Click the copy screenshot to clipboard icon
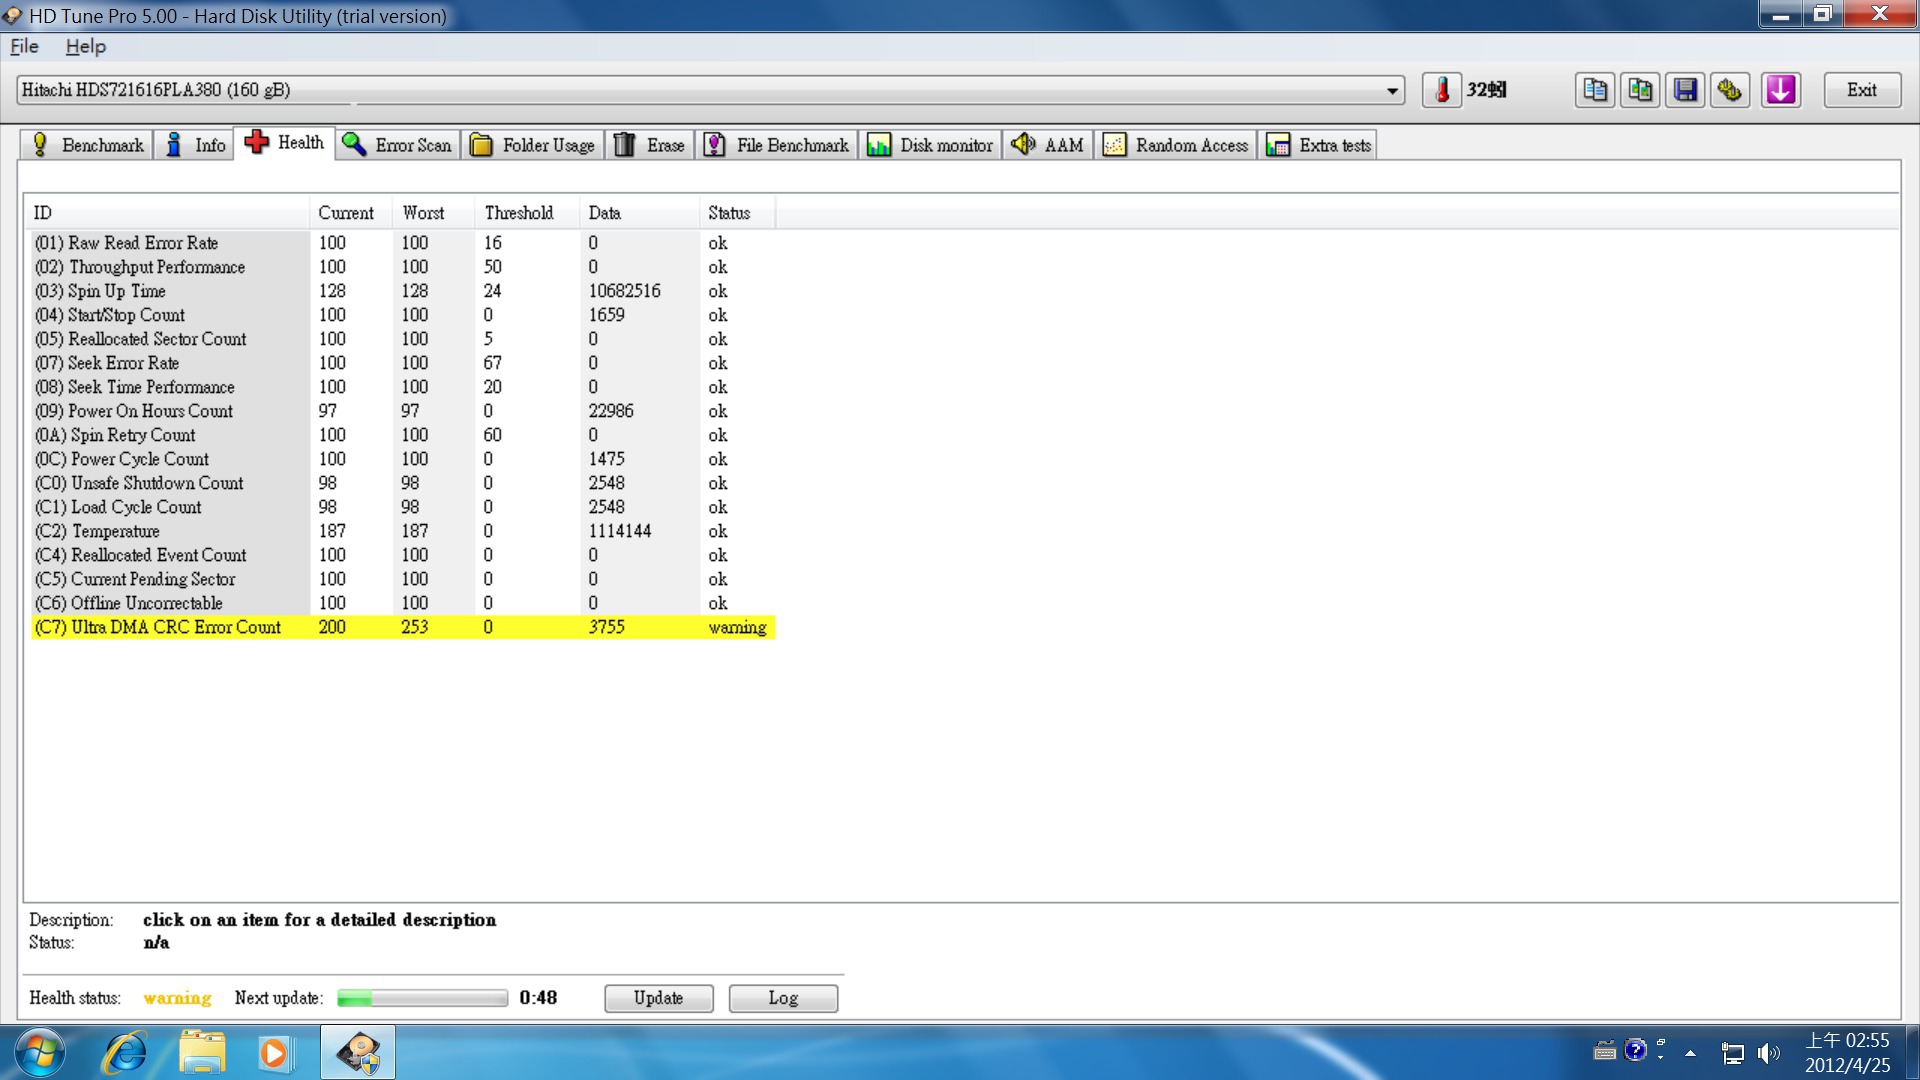This screenshot has width=1920, height=1080. coord(1640,90)
